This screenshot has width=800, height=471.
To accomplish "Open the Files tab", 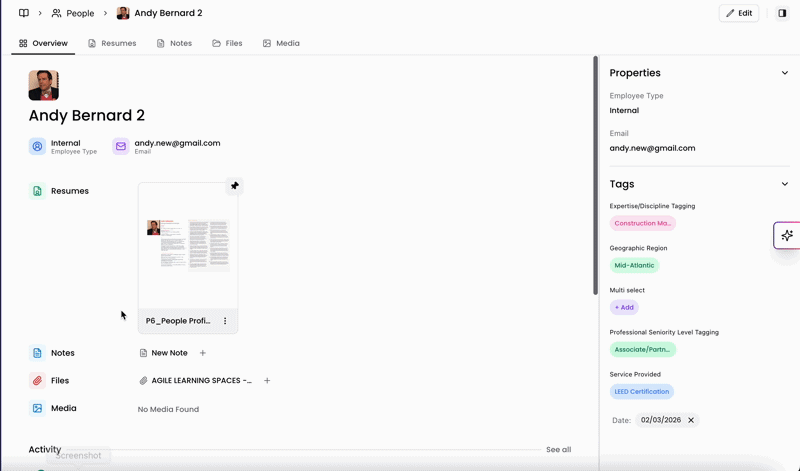I will click(228, 43).
